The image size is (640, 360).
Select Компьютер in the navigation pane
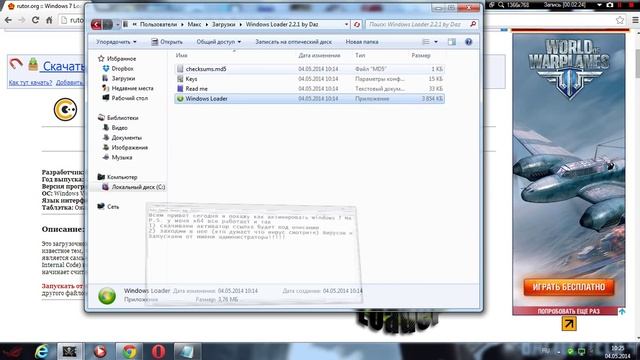118,177
